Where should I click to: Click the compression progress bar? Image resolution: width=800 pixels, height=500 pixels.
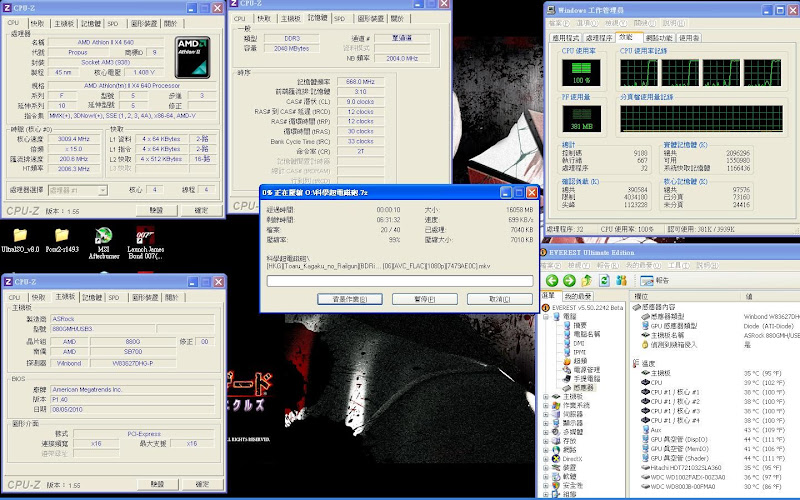click(x=400, y=281)
